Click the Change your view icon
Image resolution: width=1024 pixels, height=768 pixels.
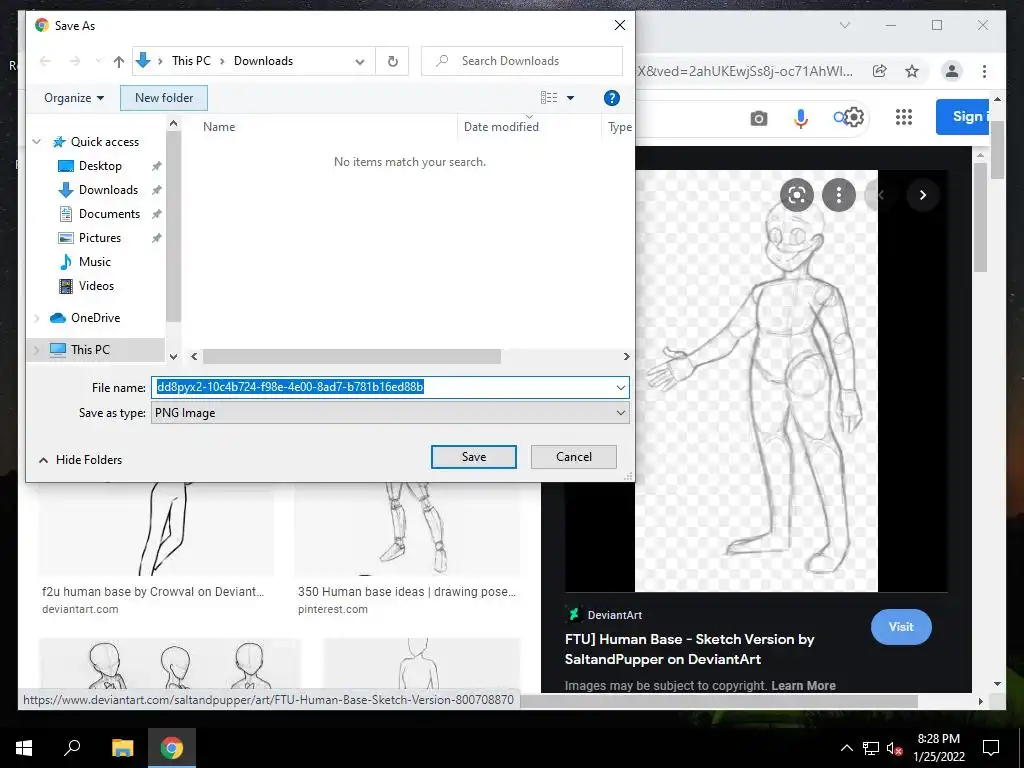tap(549, 98)
